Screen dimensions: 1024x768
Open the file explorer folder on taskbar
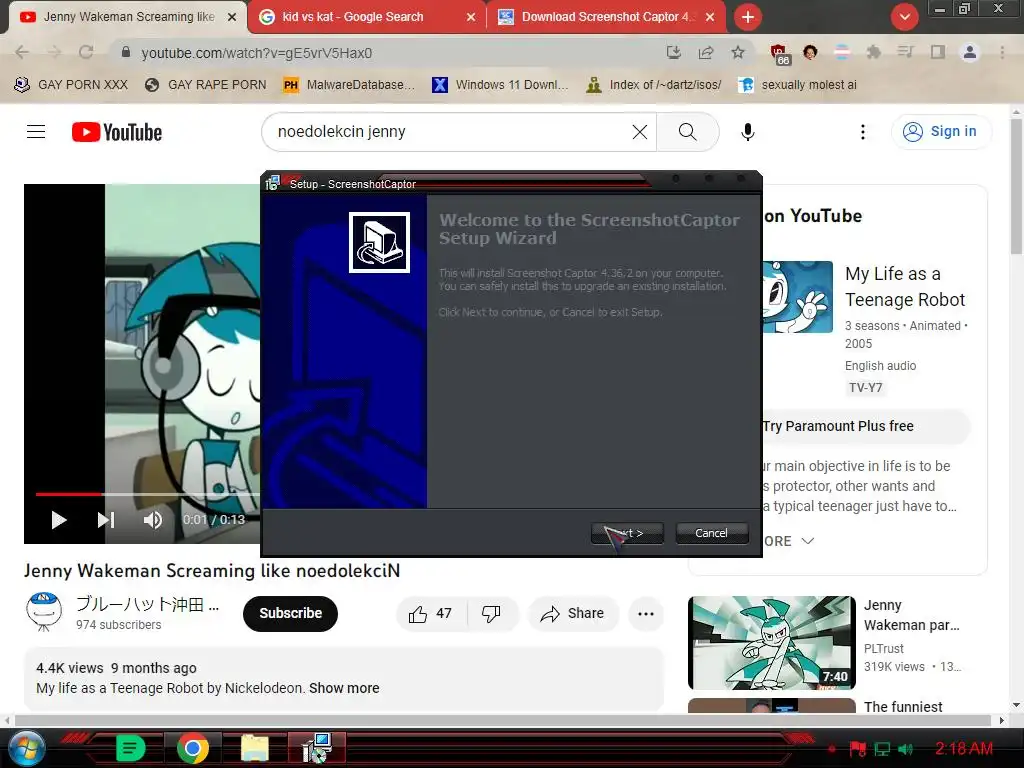coord(255,748)
